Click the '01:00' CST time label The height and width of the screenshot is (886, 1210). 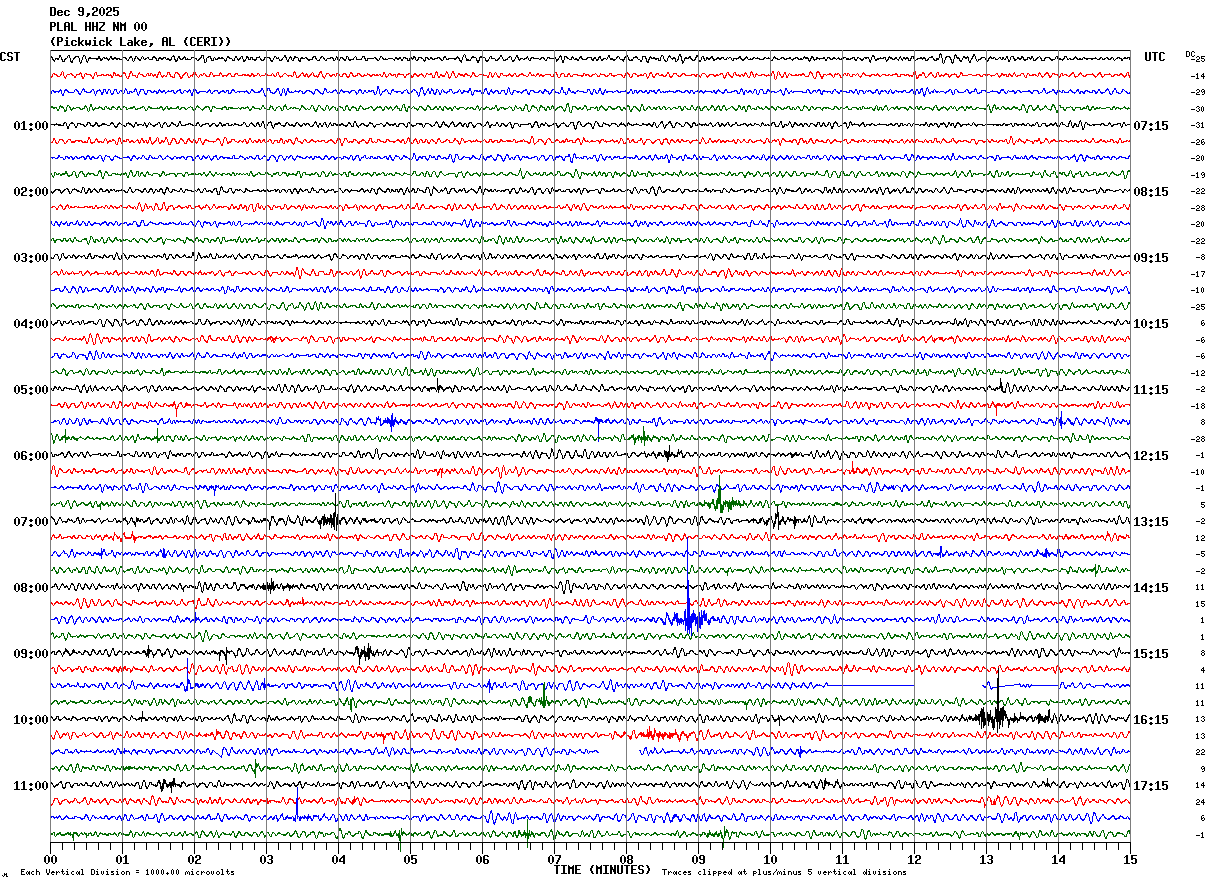coord(31,126)
